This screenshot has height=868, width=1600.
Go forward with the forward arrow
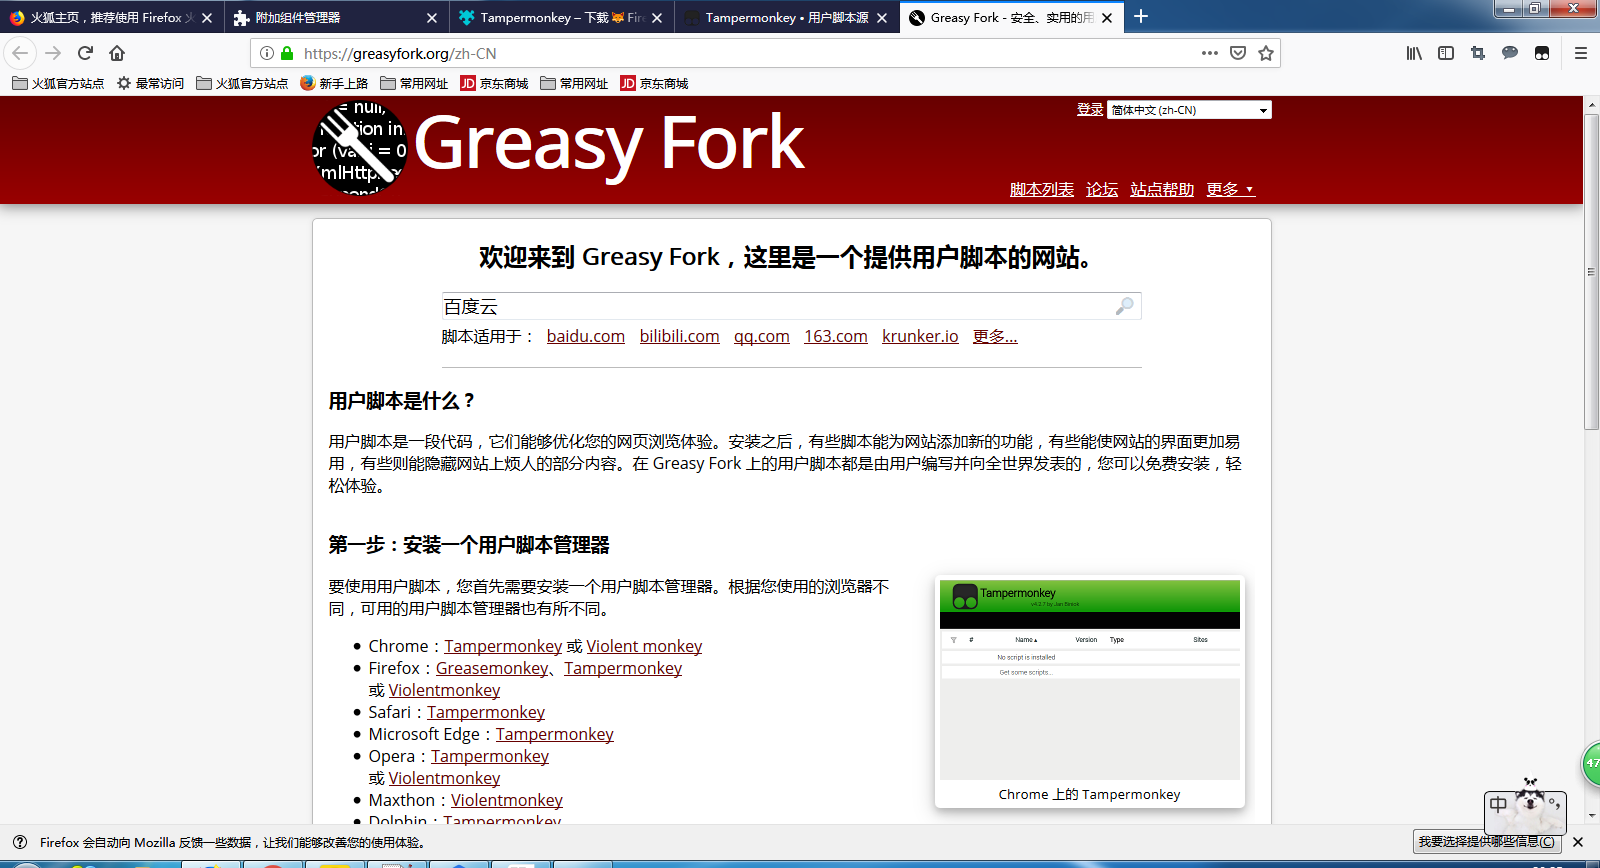(53, 53)
